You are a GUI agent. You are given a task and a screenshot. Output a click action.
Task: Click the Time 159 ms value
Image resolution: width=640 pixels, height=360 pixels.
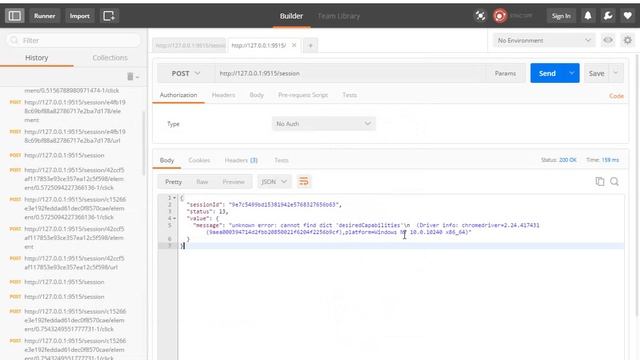point(610,160)
